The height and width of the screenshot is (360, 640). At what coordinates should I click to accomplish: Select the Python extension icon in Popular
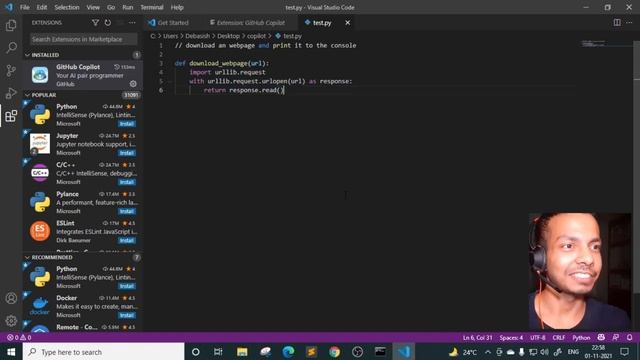40,114
